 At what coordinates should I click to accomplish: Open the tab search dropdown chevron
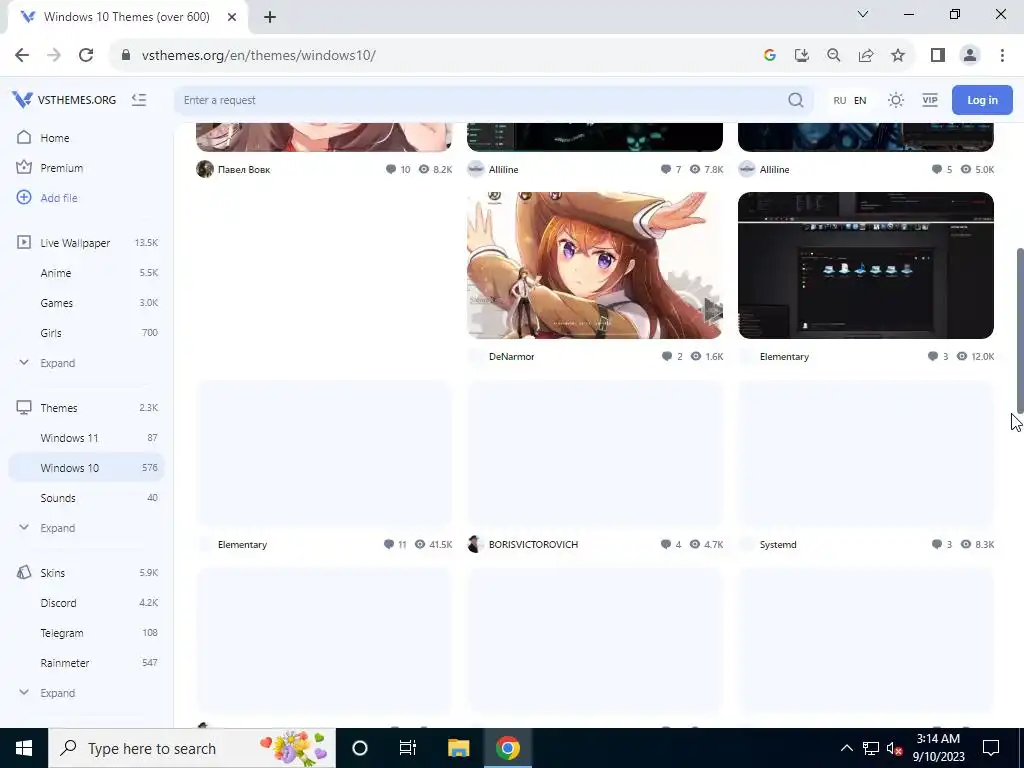tap(863, 14)
